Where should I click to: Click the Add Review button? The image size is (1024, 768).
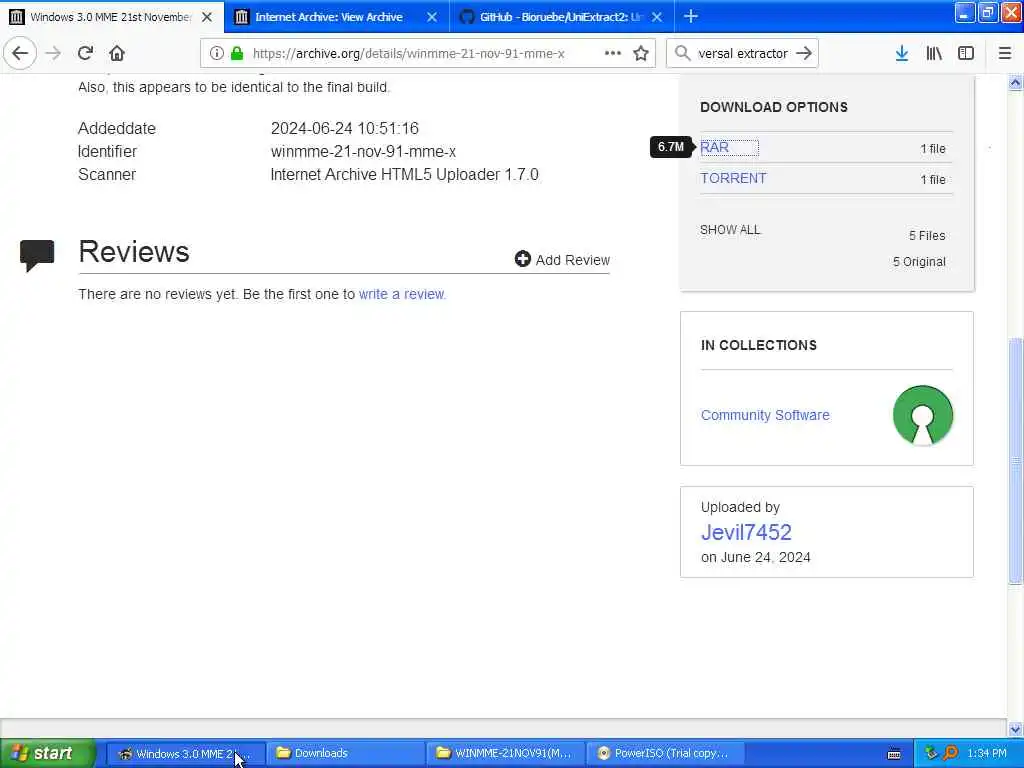coord(562,260)
